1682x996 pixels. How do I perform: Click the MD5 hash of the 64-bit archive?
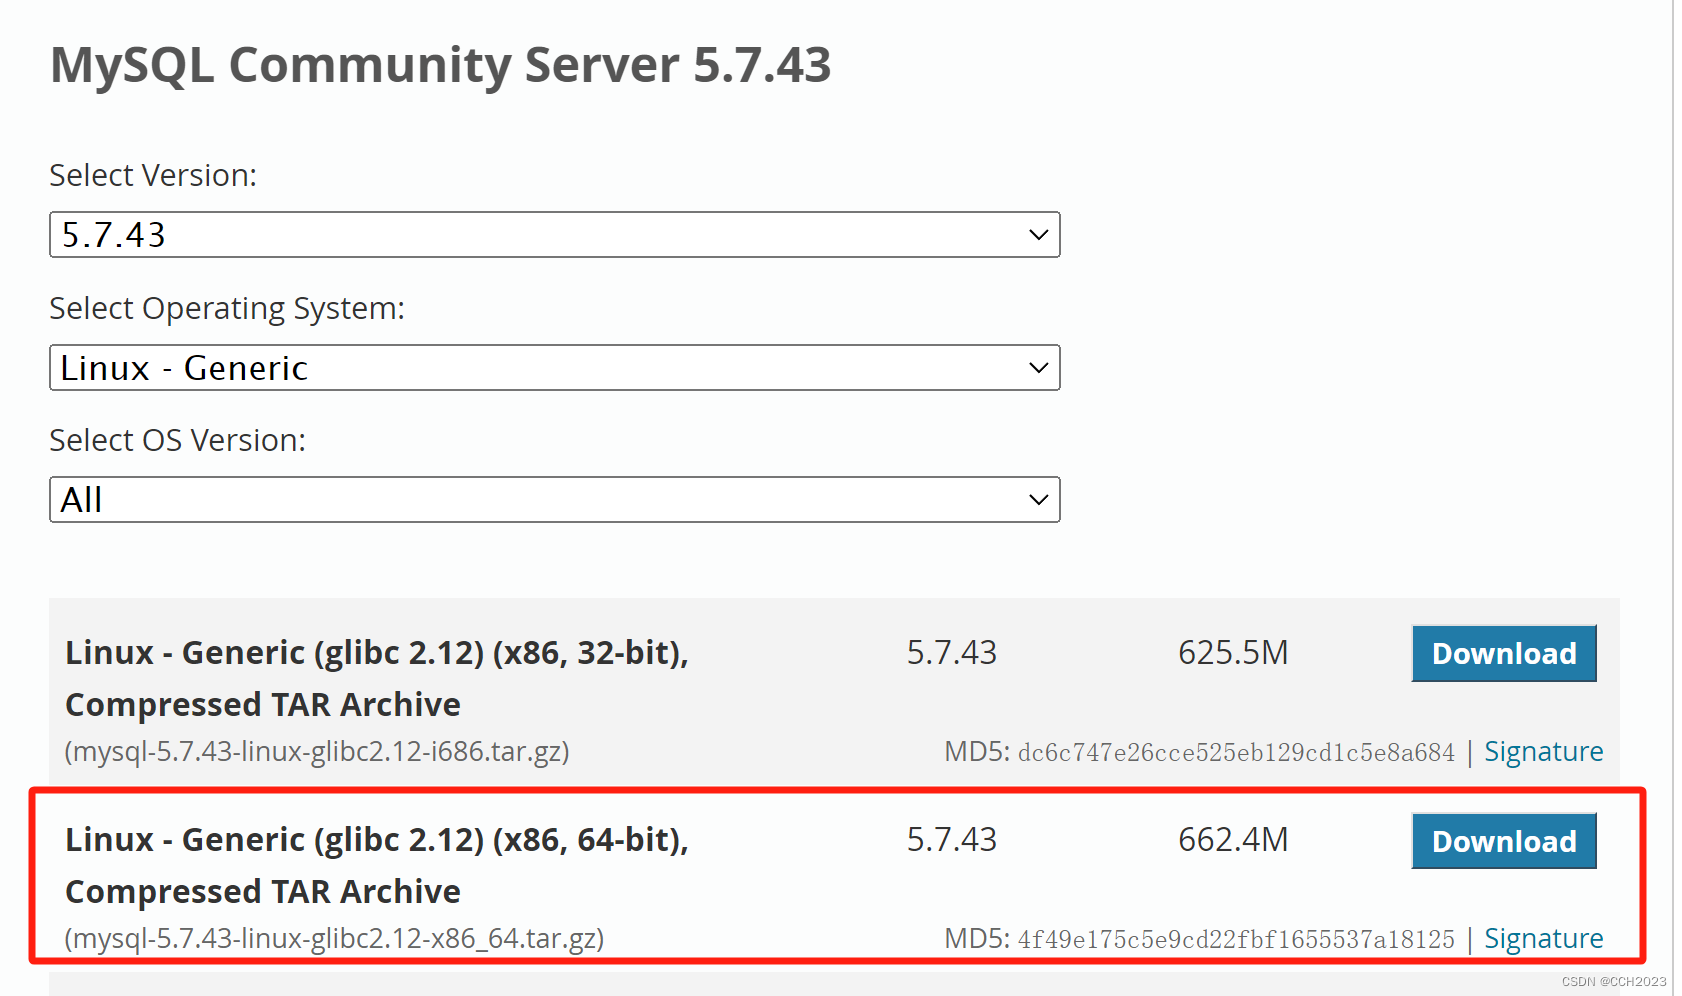[1235, 939]
